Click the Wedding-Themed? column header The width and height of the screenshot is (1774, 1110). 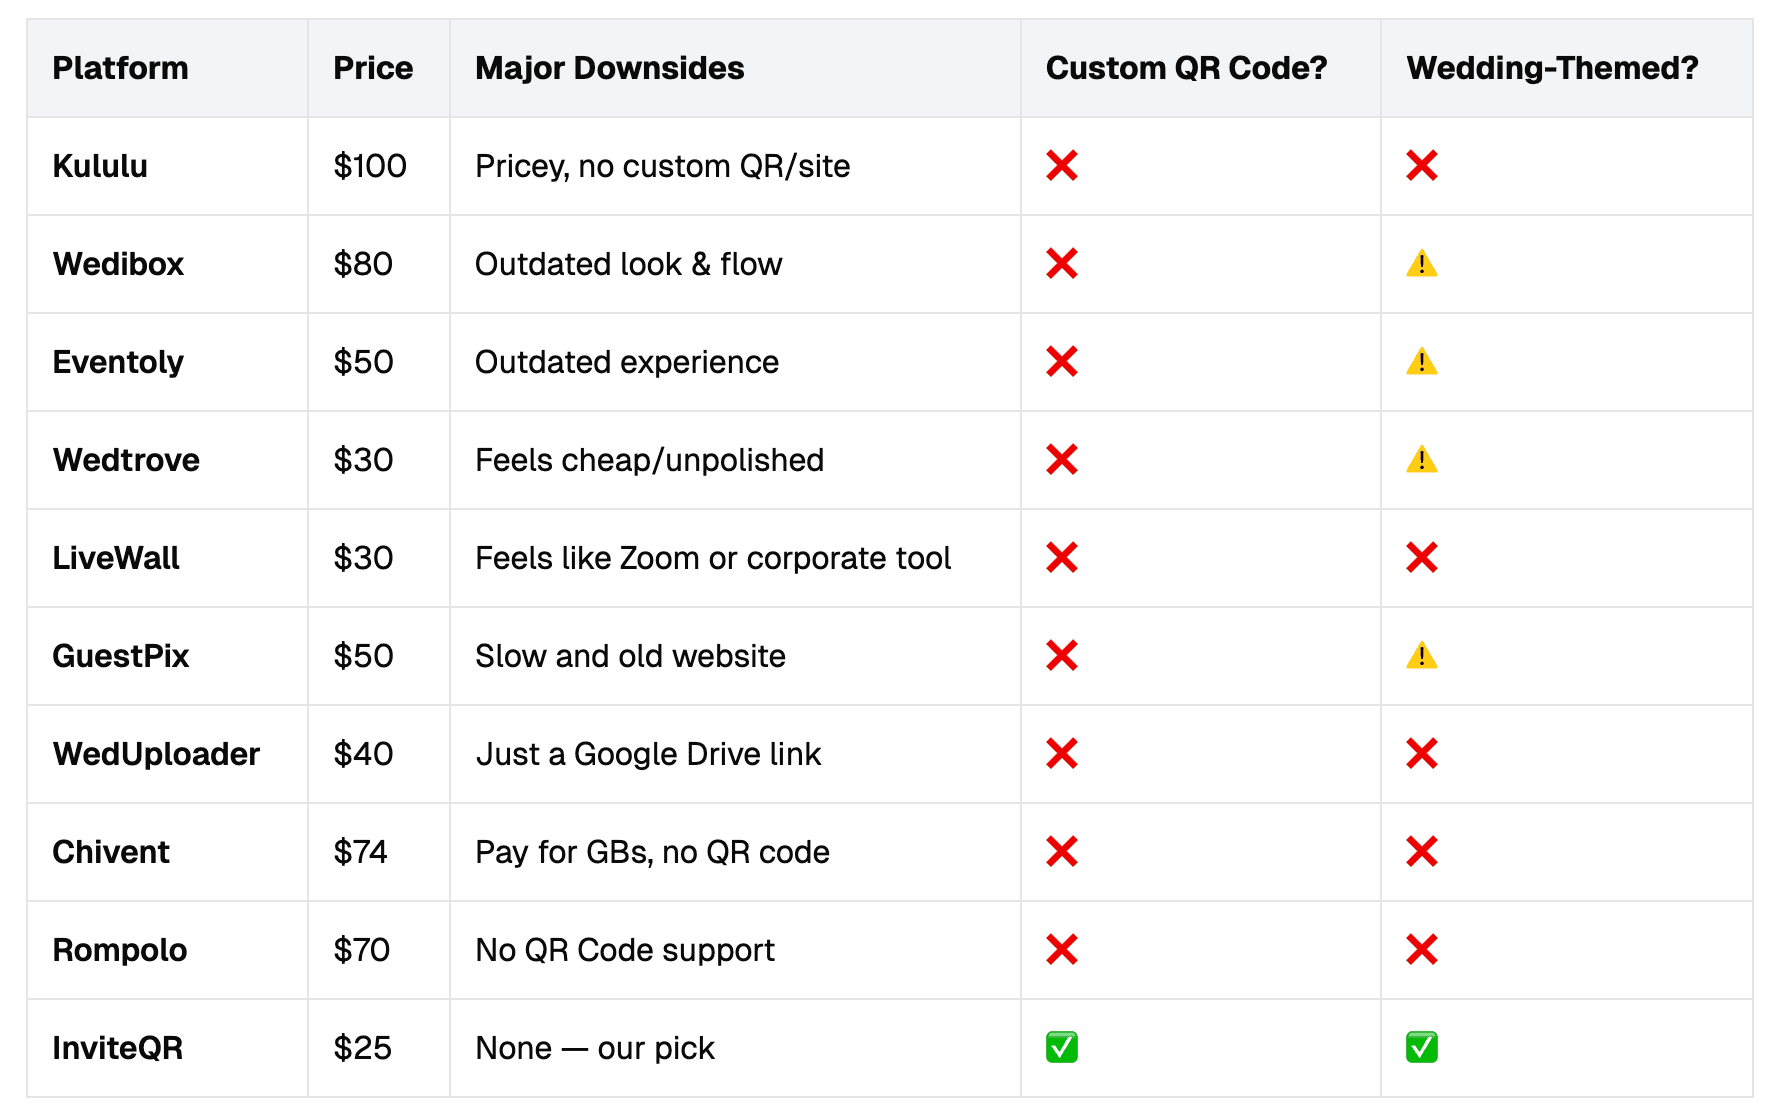point(1552,68)
